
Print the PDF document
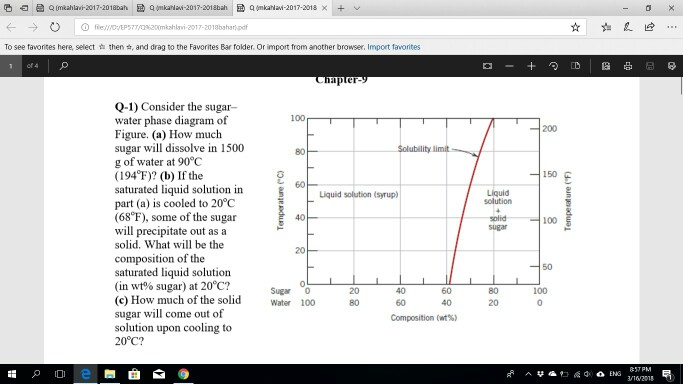628,66
